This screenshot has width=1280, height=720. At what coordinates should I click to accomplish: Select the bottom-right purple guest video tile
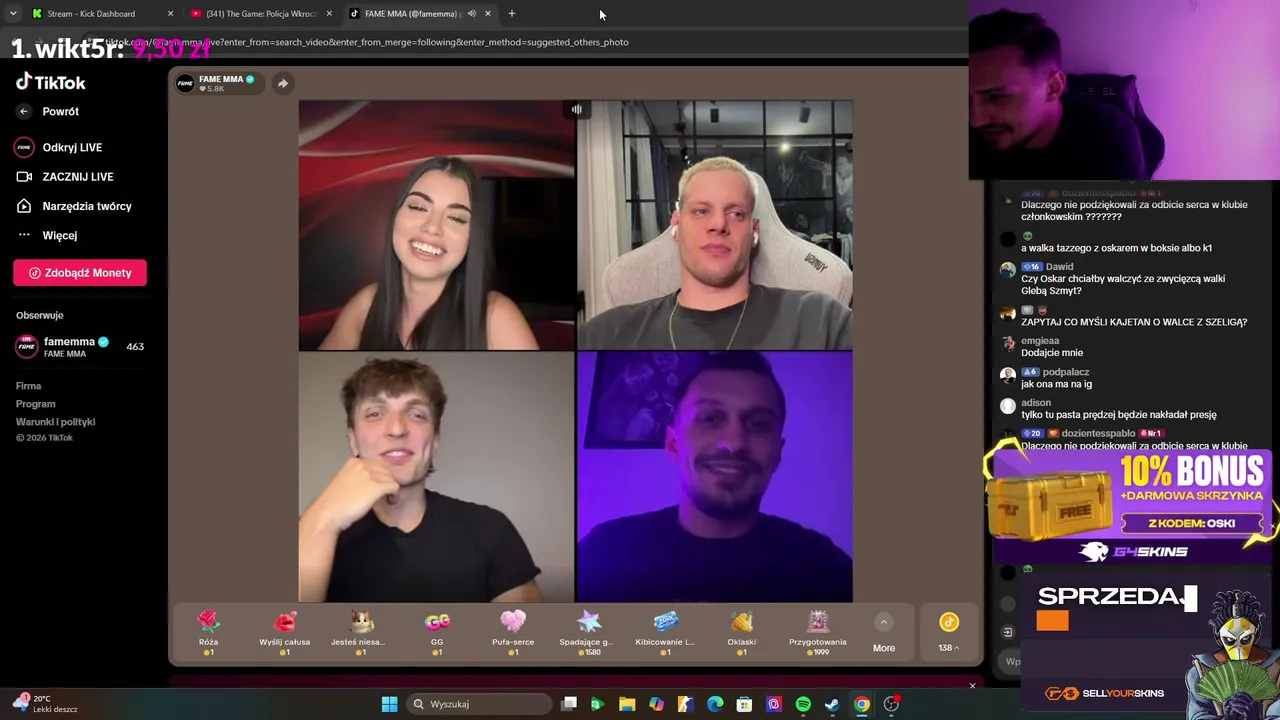click(715, 477)
